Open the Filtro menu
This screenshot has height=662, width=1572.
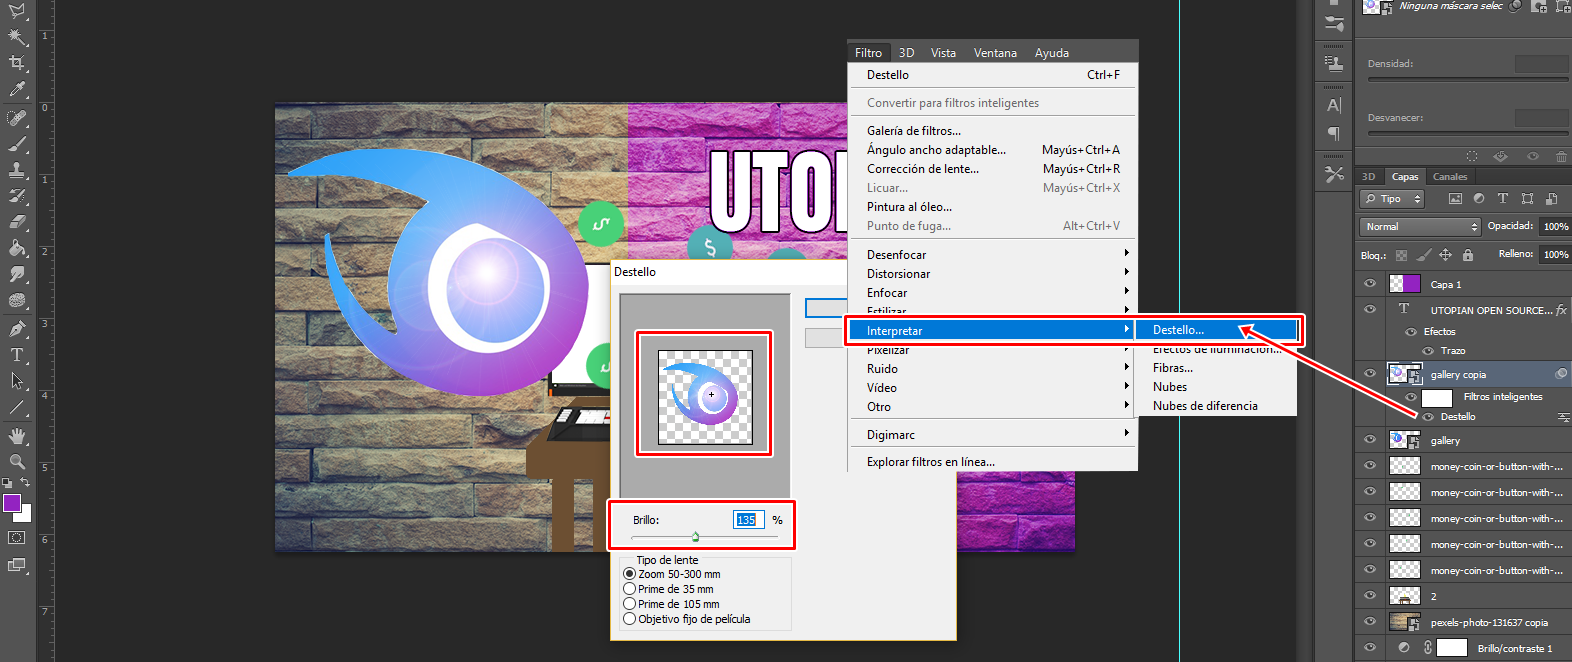click(x=868, y=53)
